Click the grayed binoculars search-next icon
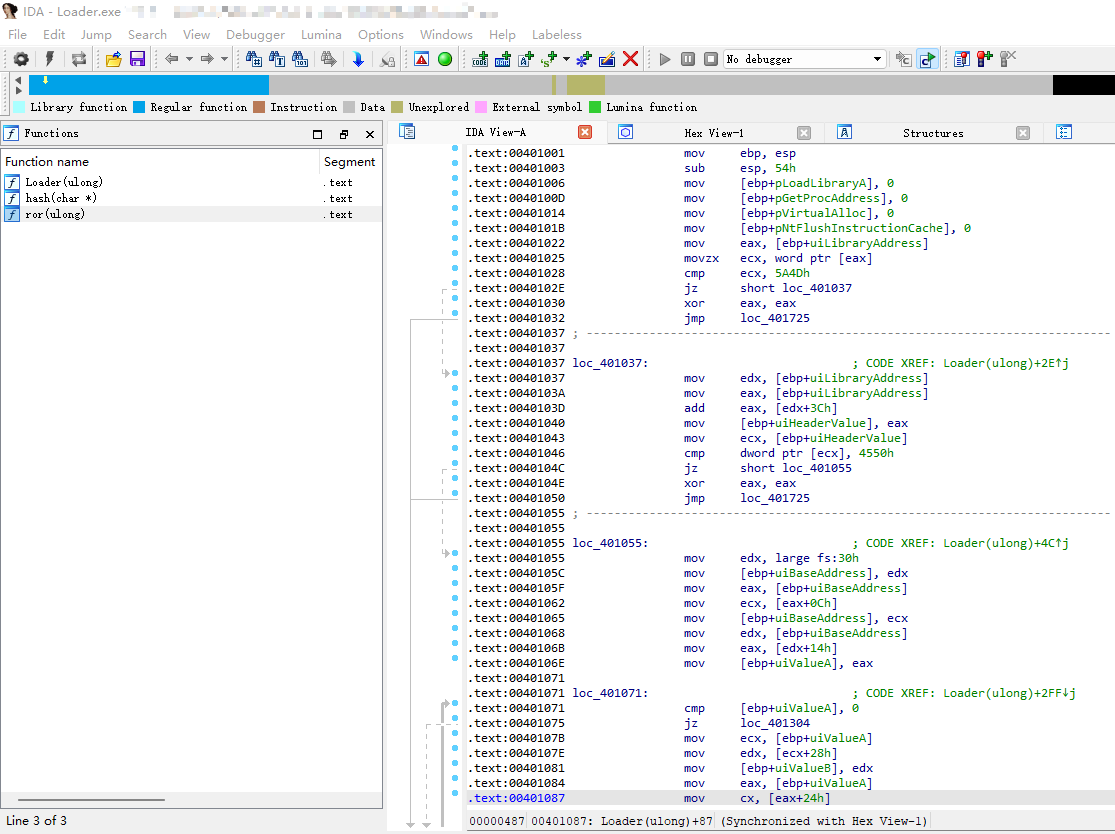This screenshot has height=834, width=1115. click(329, 59)
